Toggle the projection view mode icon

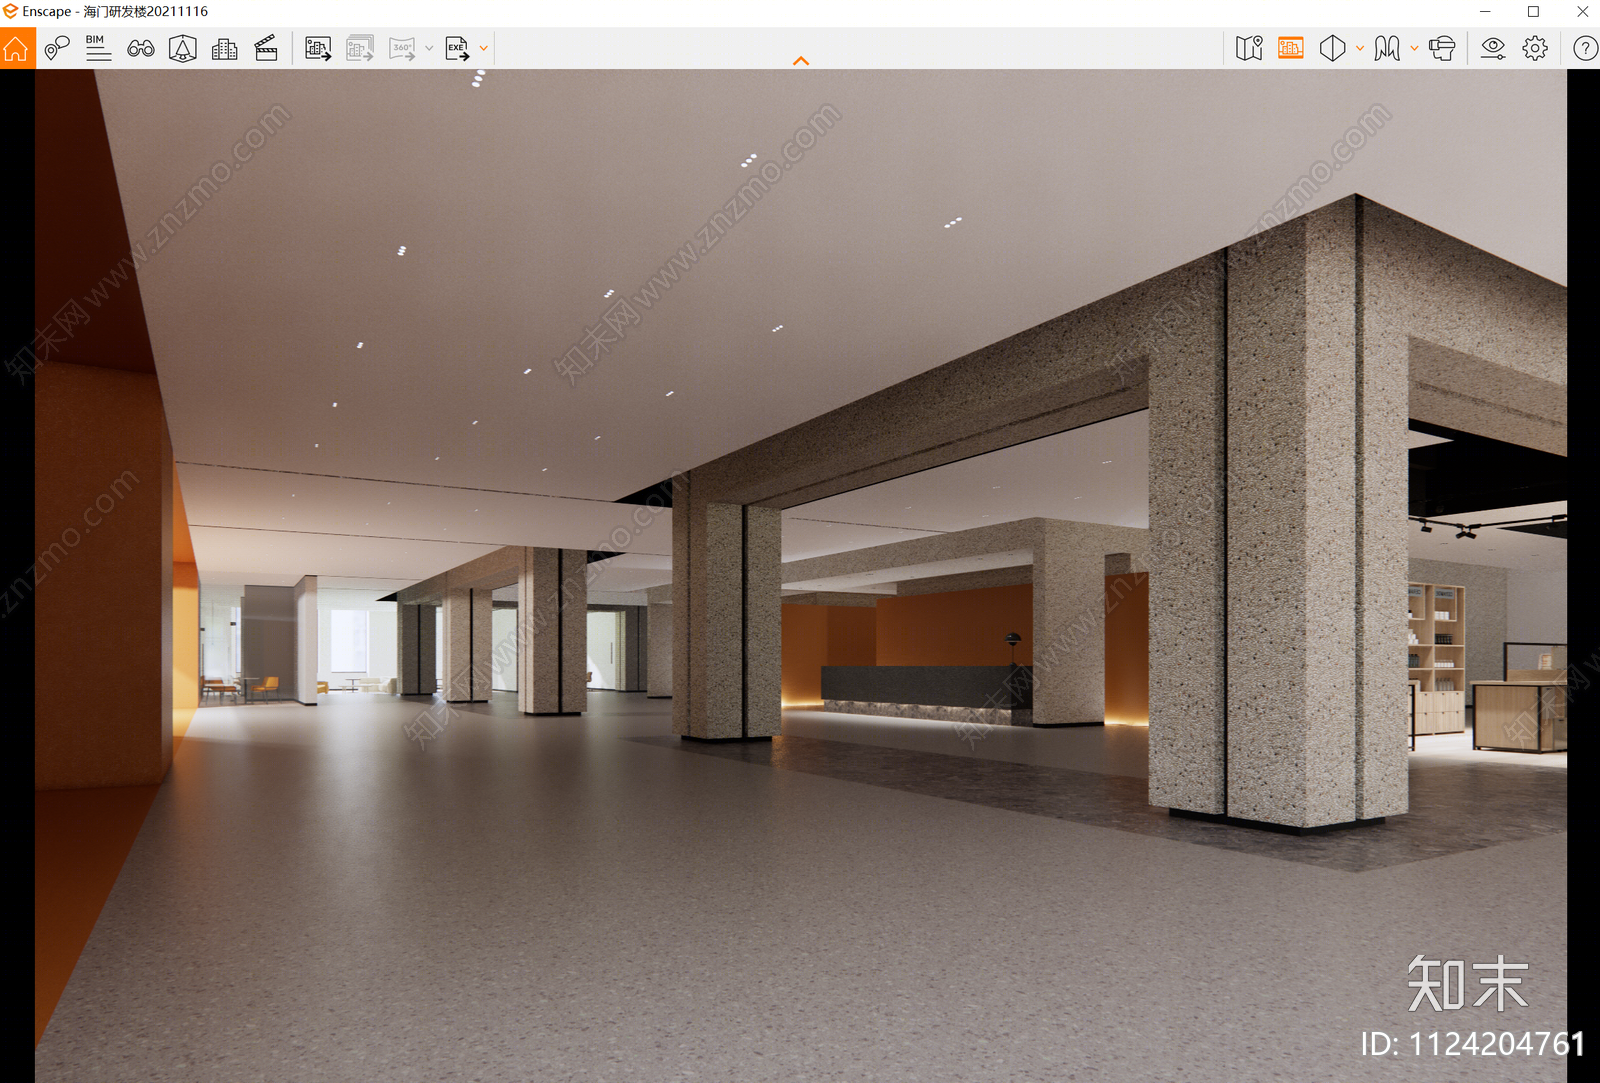point(1333,48)
